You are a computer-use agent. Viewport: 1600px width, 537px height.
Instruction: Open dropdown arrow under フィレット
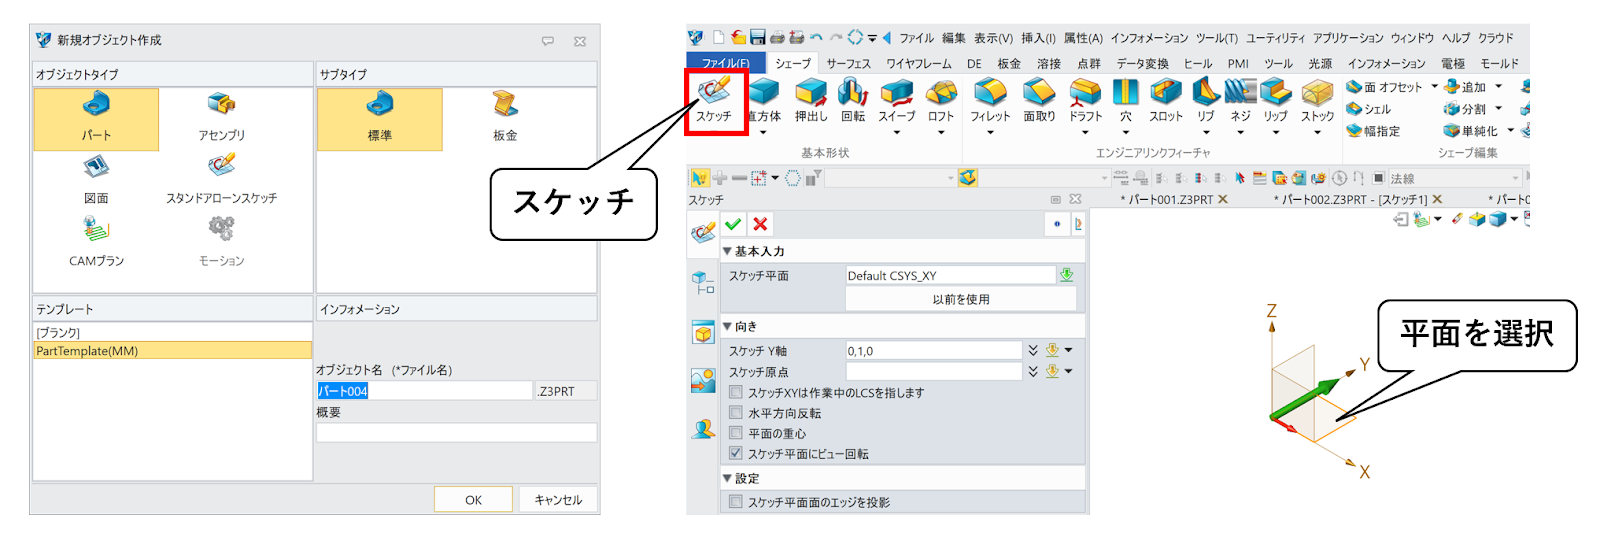point(990,132)
